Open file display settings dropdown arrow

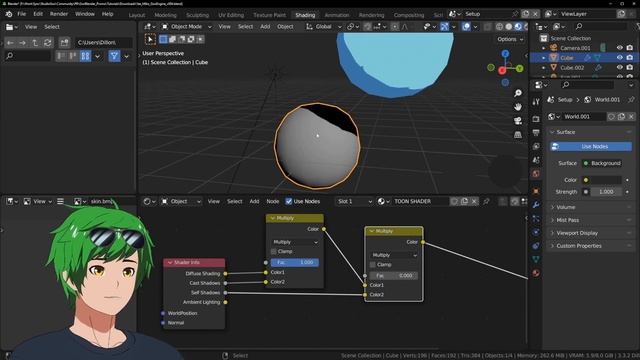(97, 56)
